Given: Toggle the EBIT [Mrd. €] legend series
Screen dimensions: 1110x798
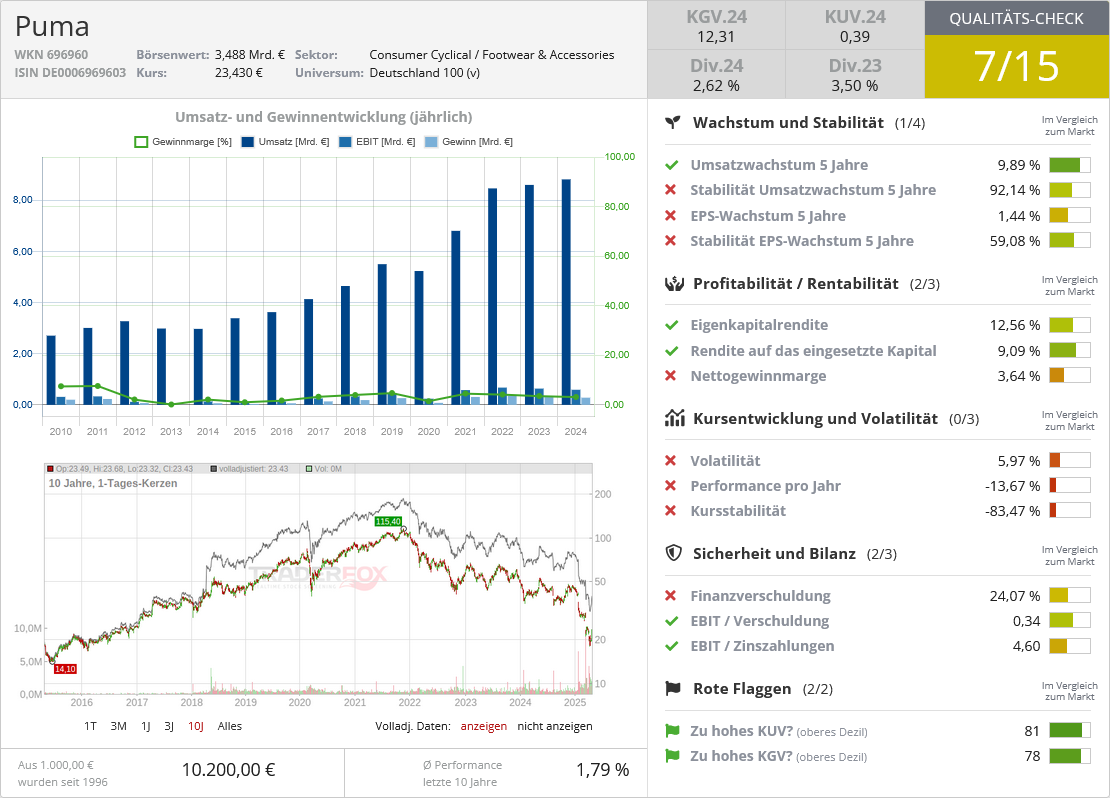Looking at the screenshot, I should click(377, 142).
